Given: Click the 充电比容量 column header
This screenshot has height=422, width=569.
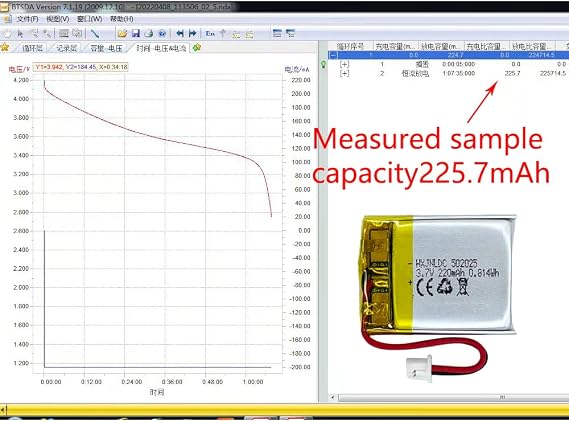Looking at the screenshot, I should (487, 46).
